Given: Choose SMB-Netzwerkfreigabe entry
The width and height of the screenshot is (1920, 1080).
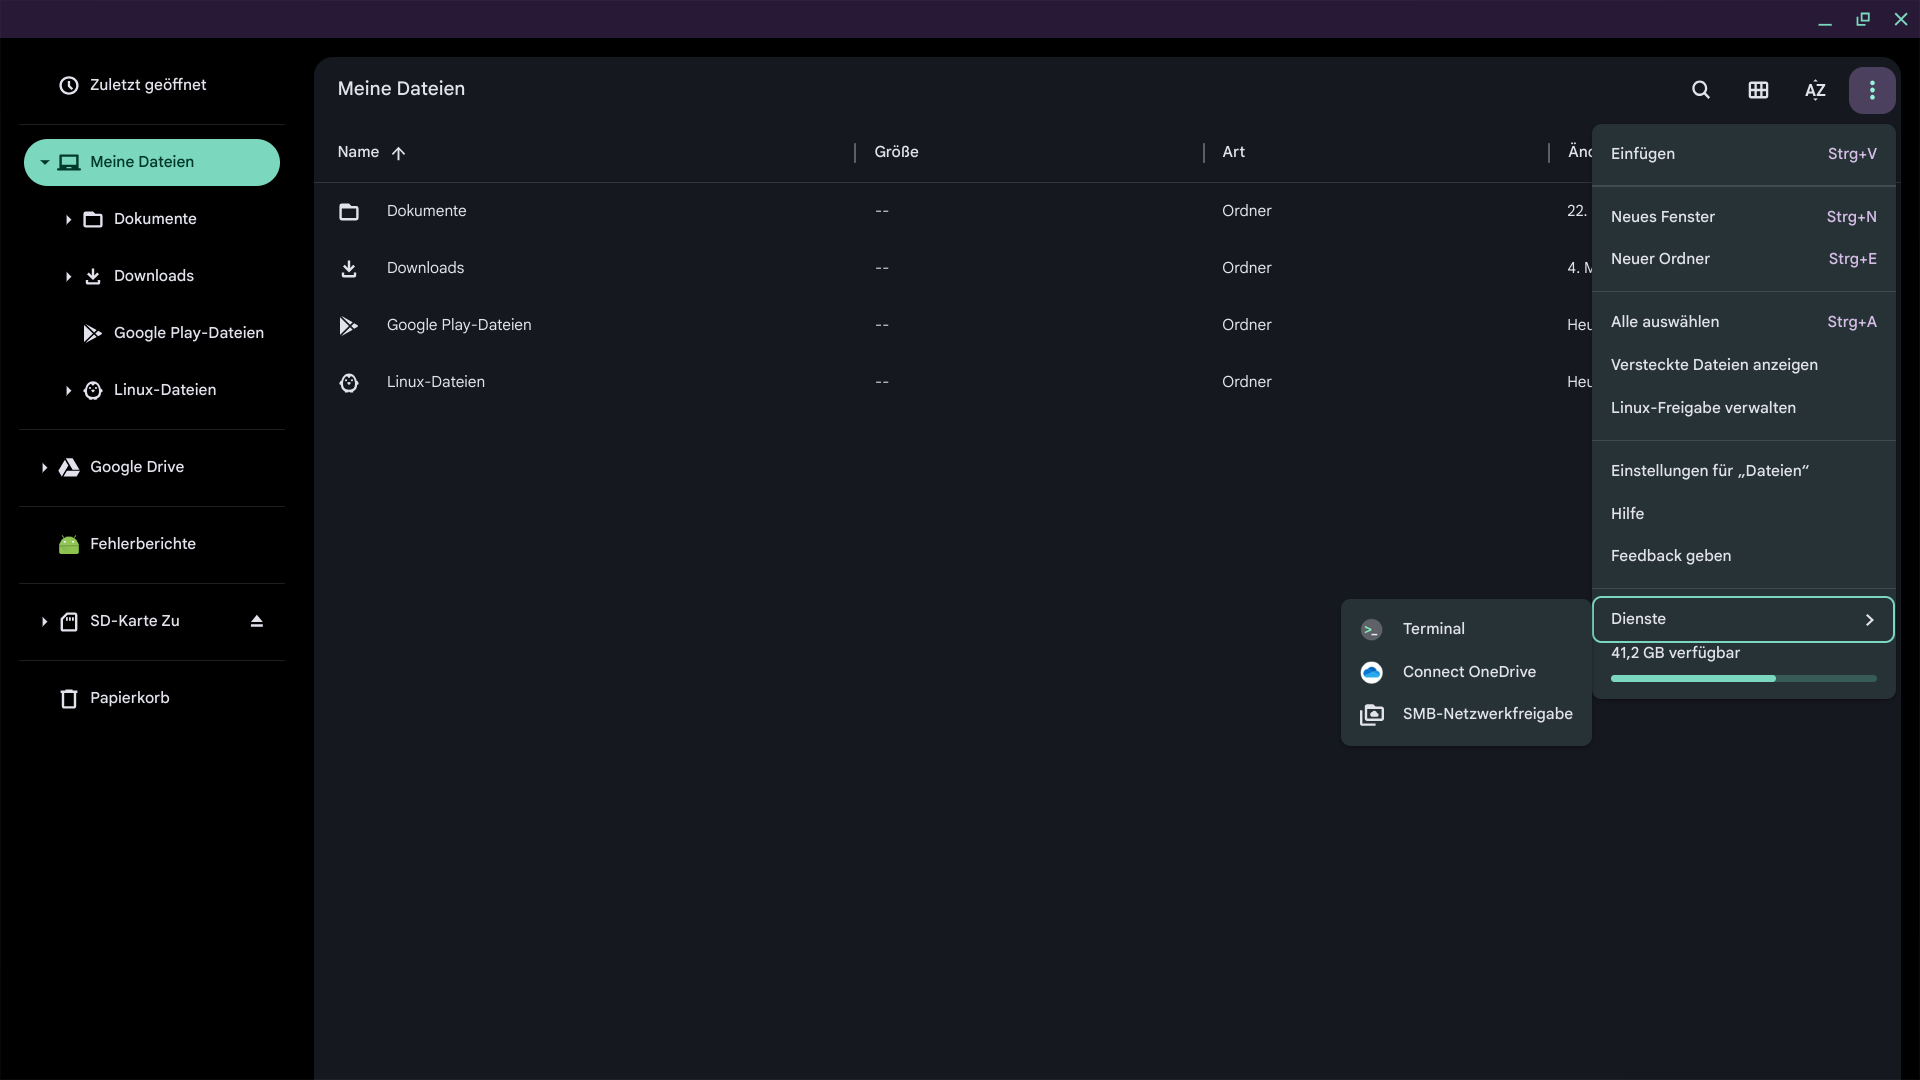Looking at the screenshot, I should pos(1486,714).
